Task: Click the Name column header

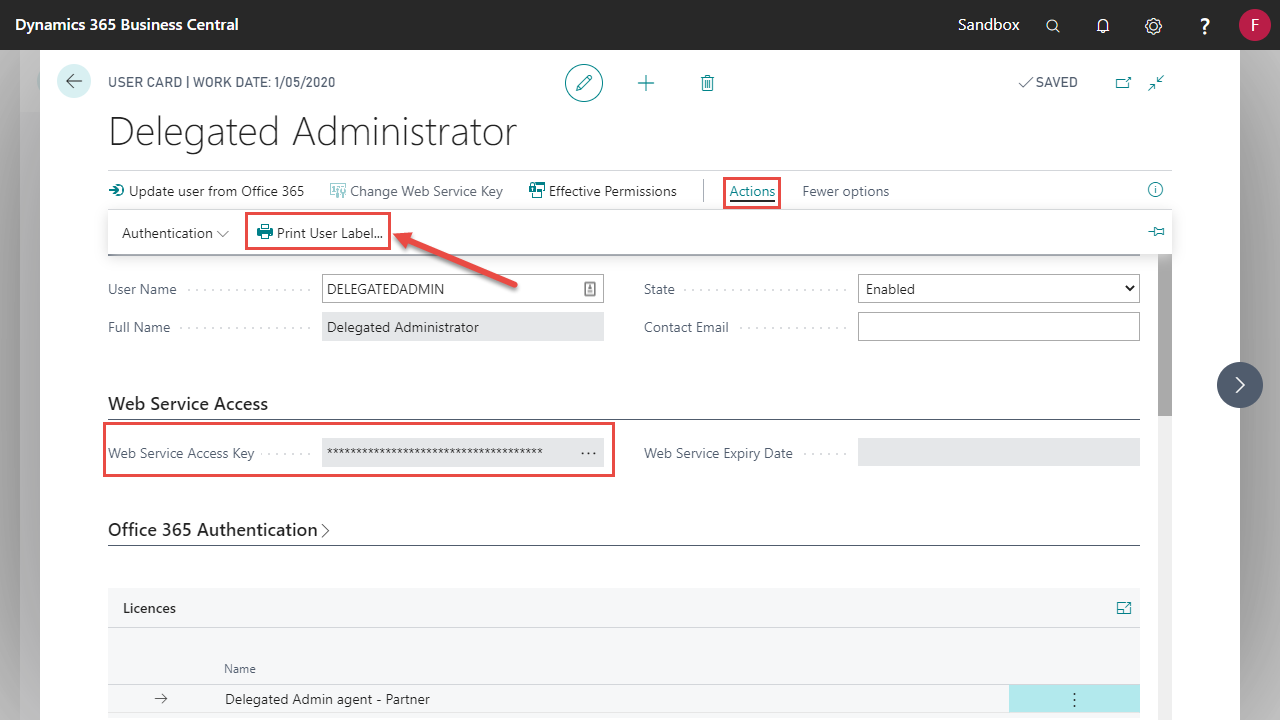Action: (240, 669)
